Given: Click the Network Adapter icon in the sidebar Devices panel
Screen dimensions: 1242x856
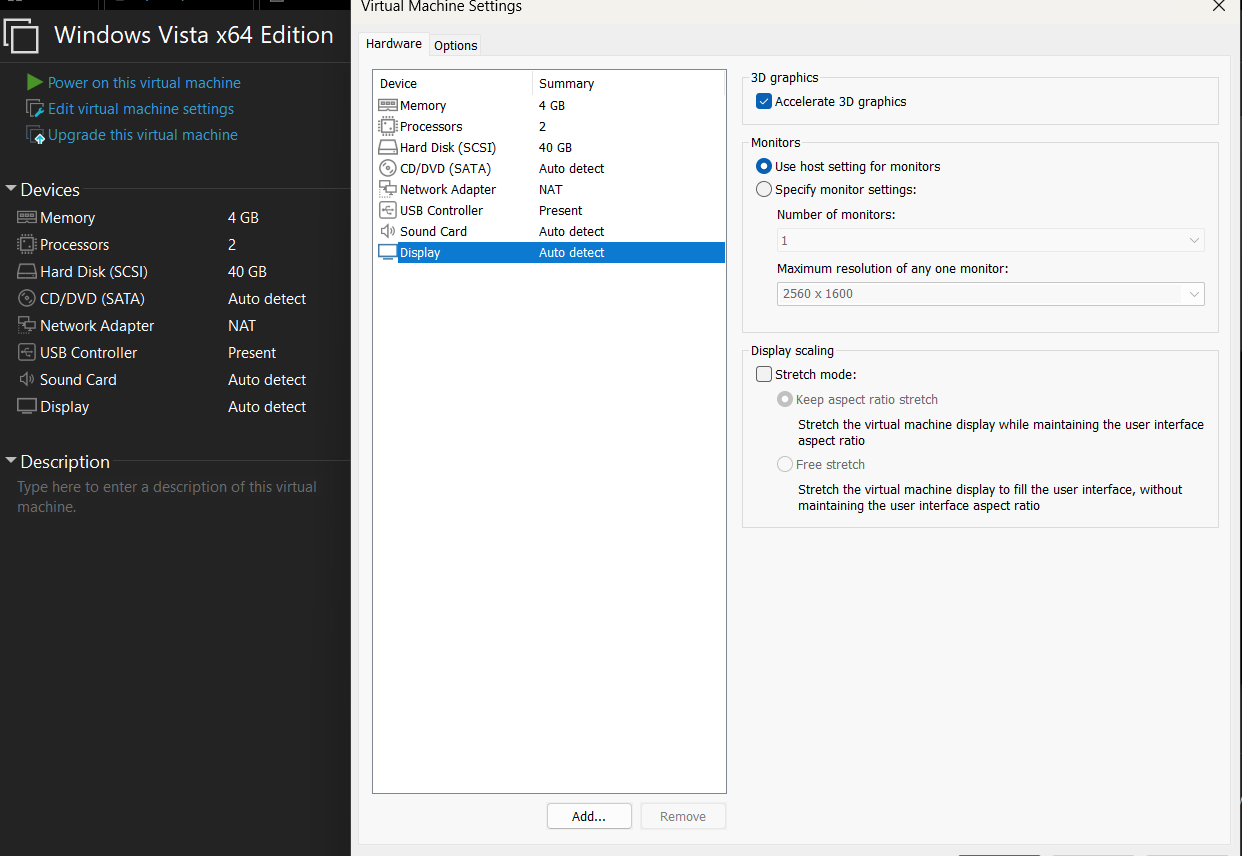Looking at the screenshot, I should coord(26,325).
